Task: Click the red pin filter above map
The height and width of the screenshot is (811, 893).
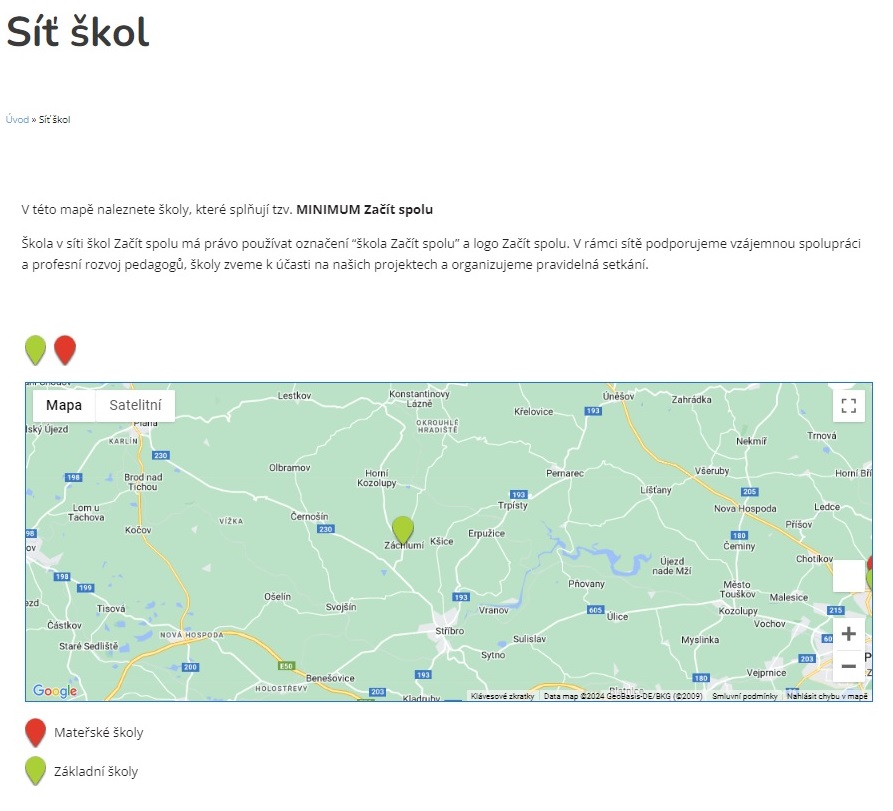Action: click(x=65, y=350)
